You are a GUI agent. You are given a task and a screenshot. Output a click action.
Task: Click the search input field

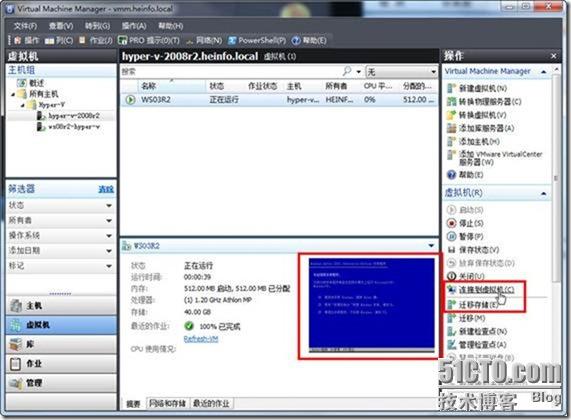(231, 72)
